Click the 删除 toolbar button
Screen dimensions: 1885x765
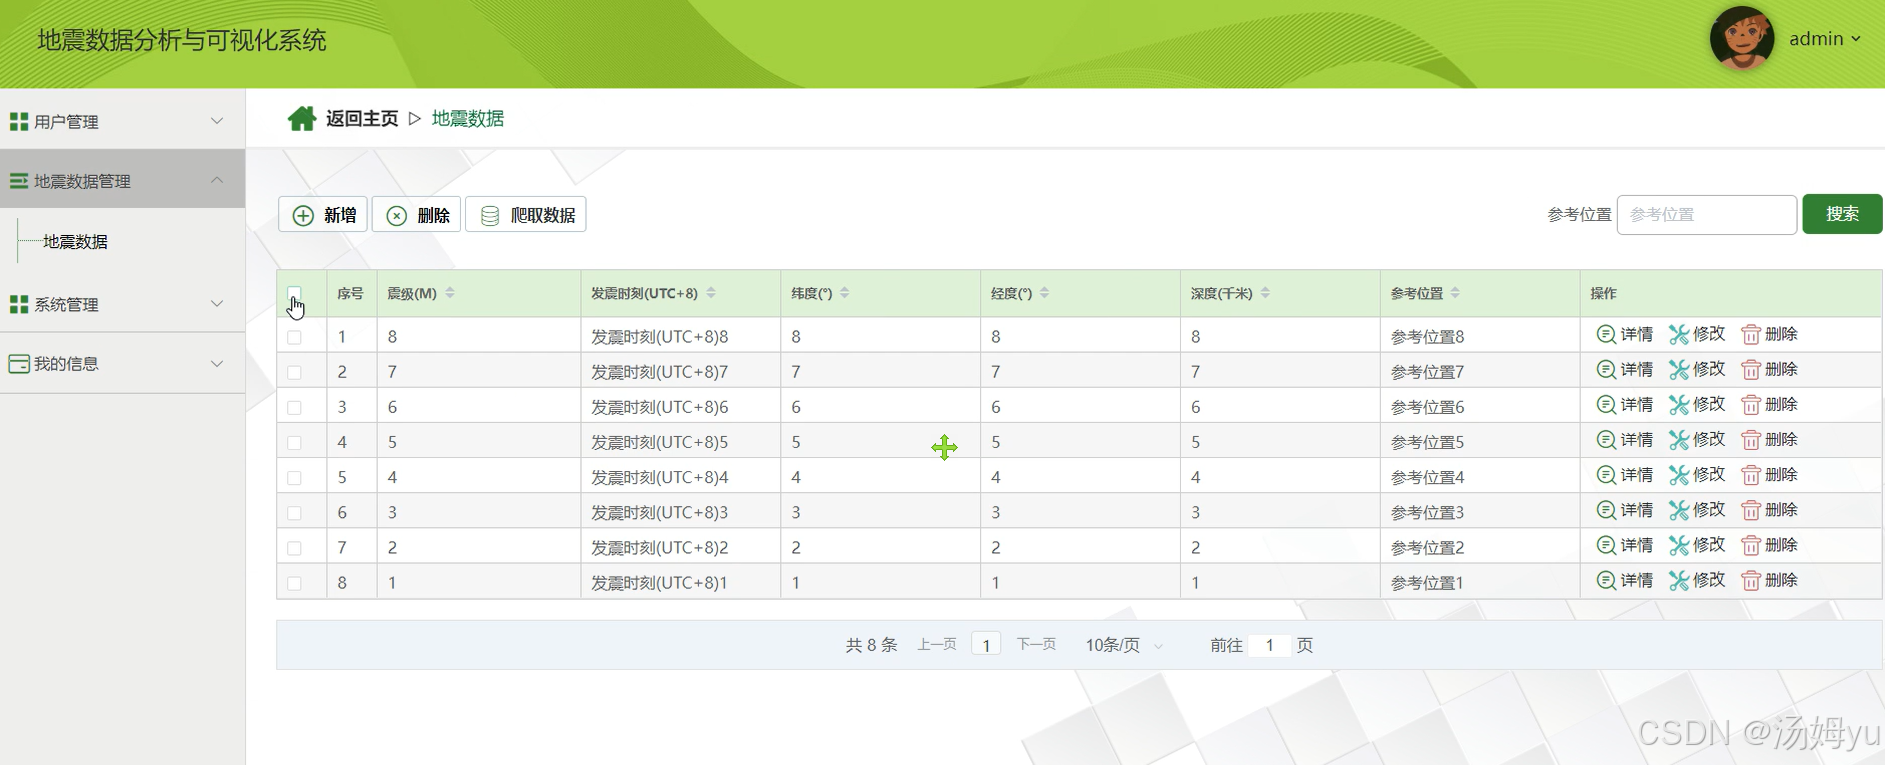coord(416,215)
